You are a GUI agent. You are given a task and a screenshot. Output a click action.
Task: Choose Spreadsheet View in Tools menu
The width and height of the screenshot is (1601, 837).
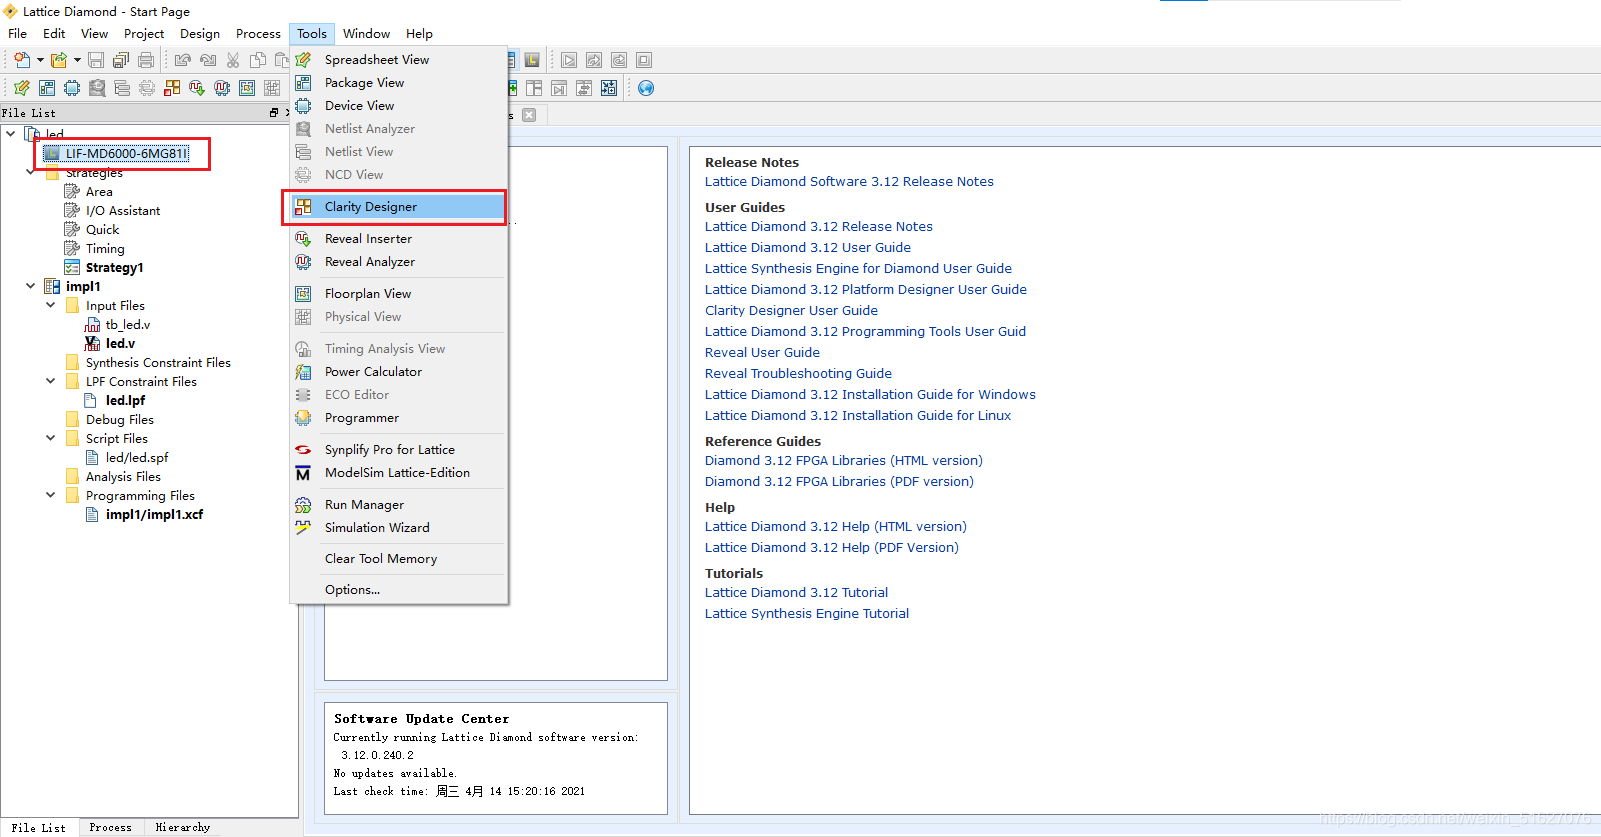pyautogui.click(x=398, y=59)
